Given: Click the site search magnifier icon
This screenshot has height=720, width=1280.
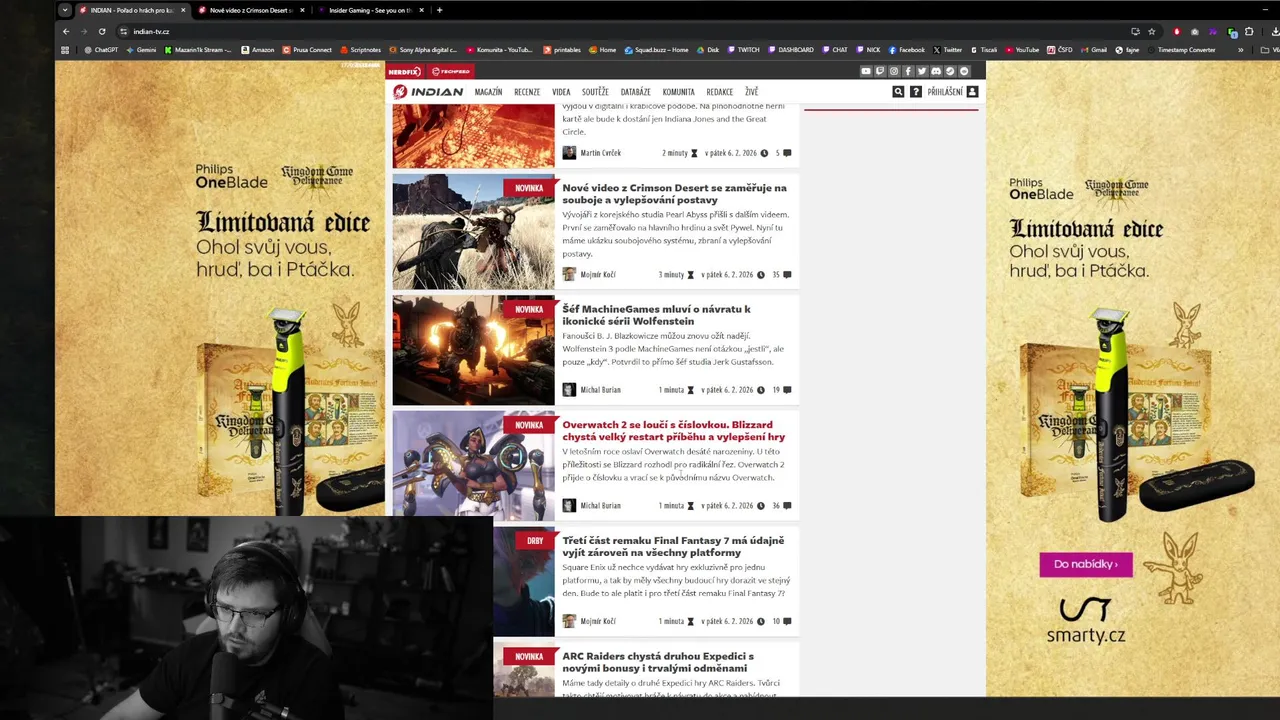Looking at the screenshot, I should pyautogui.click(x=898, y=92).
